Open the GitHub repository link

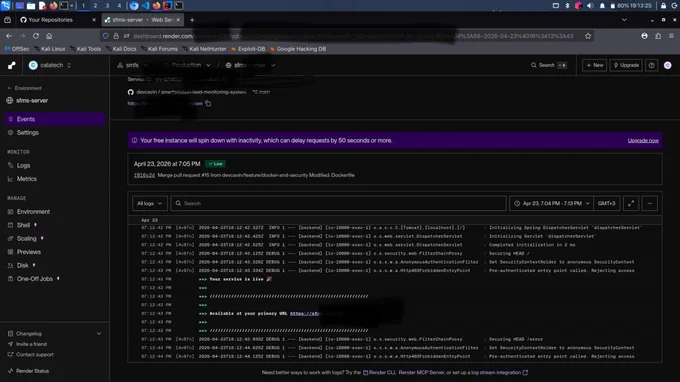pos(191,92)
